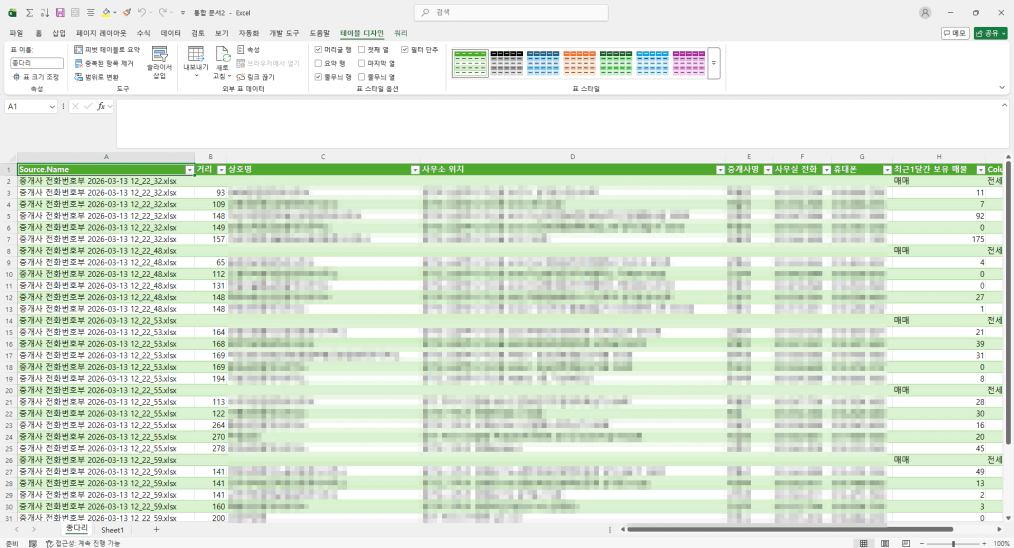Open table properties (속성) in external data group

point(248,50)
